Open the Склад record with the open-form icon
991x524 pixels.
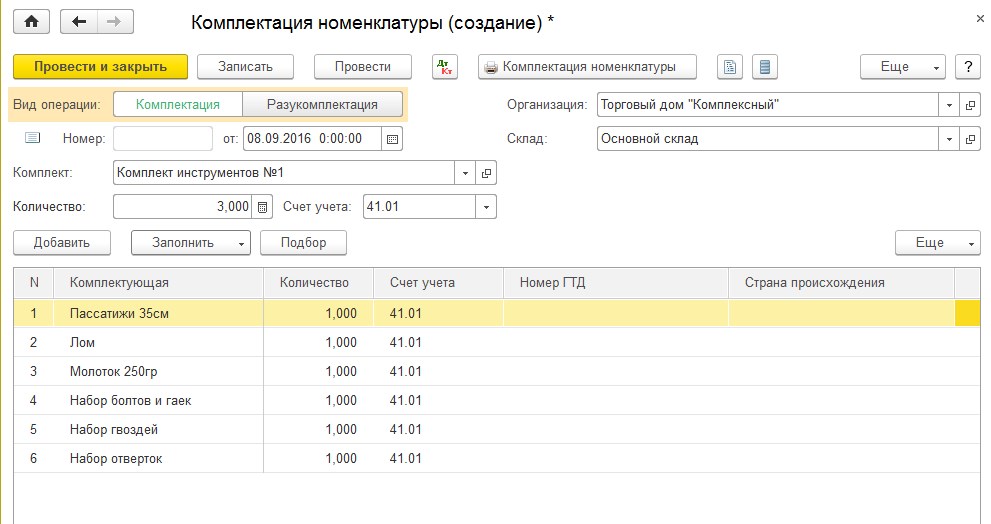pyautogui.click(x=969, y=139)
